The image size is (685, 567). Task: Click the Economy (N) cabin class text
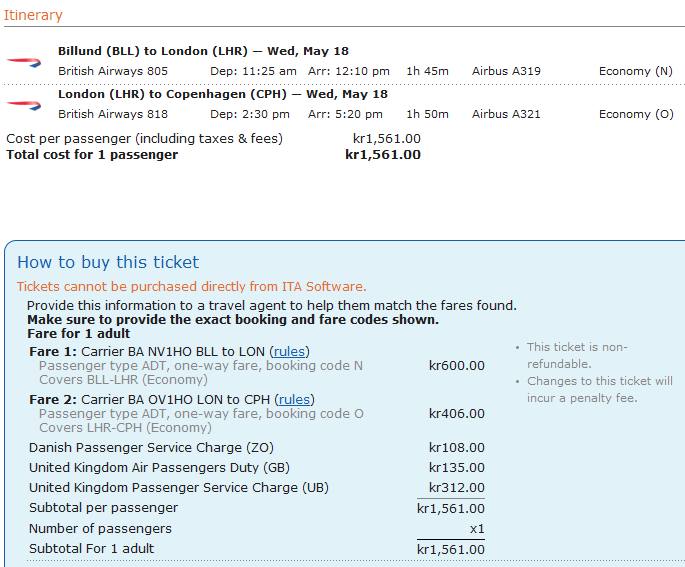pyautogui.click(x=636, y=71)
